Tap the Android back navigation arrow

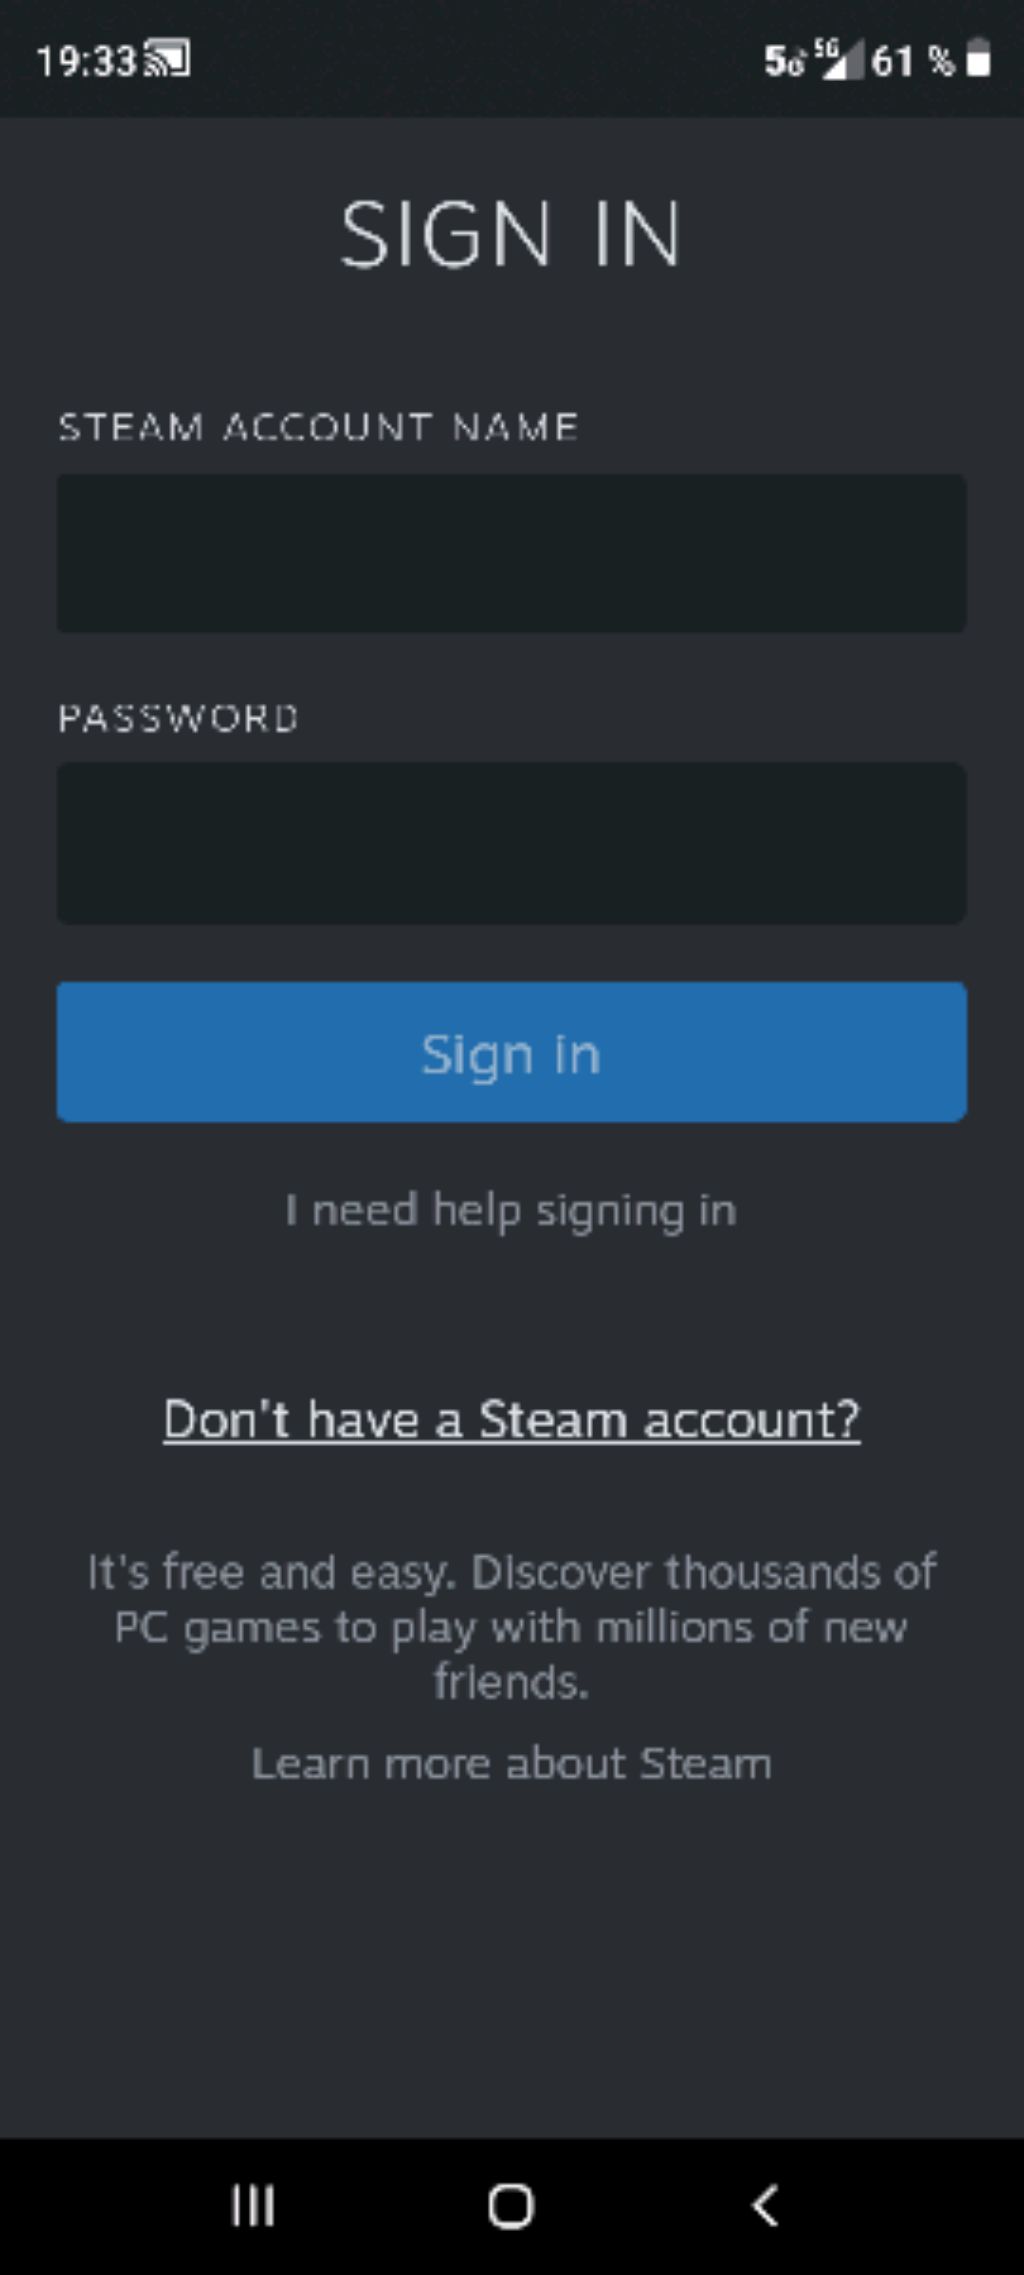click(765, 2205)
